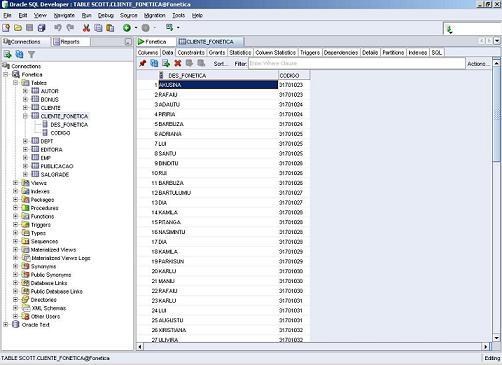The width and height of the screenshot is (502, 365).
Task: Collapse the CLIENTE_FONETICA table node
Action: pyautogui.click(x=25, y=116)
